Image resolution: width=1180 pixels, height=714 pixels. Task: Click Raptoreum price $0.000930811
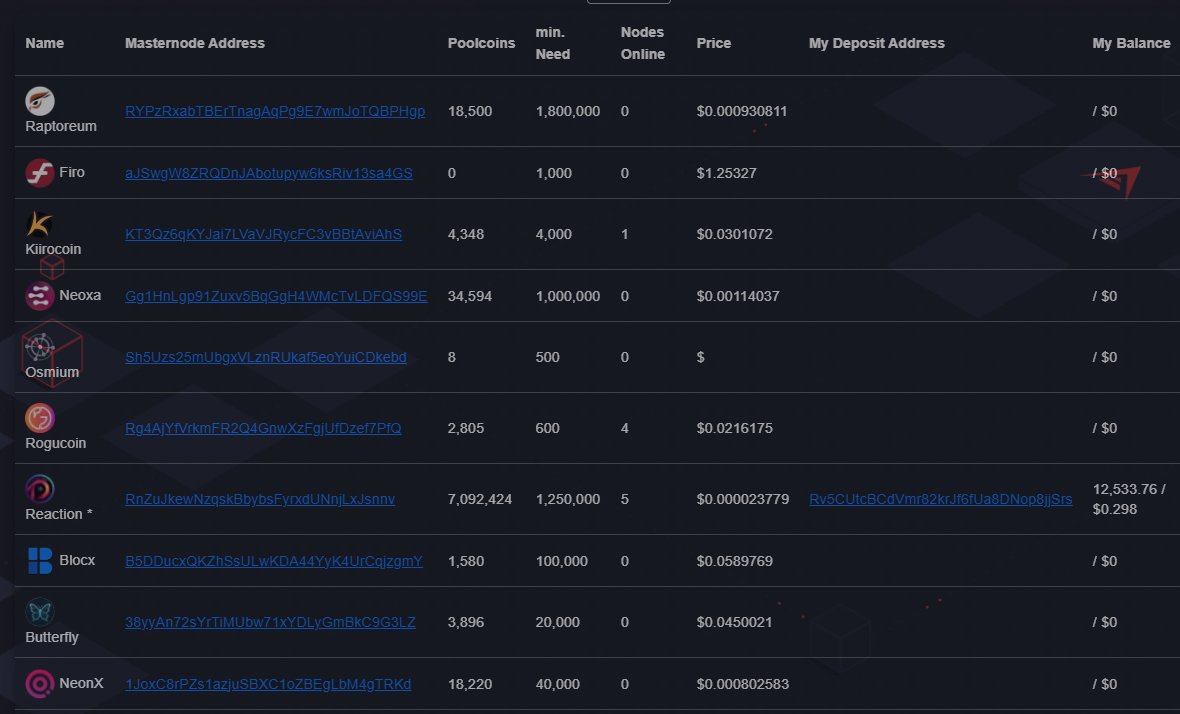click(x=742, y=111)
